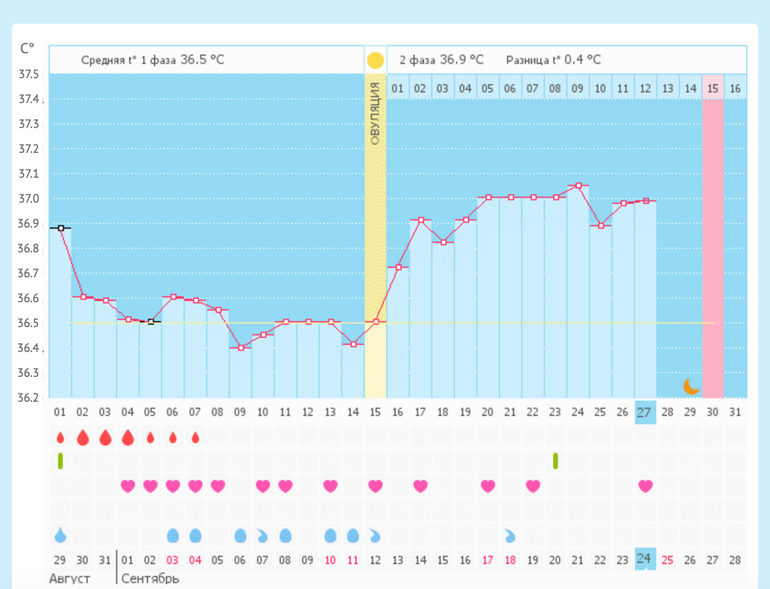770x589 pixels.
Task: Click the temperature point on day 24
Action: 578,185
